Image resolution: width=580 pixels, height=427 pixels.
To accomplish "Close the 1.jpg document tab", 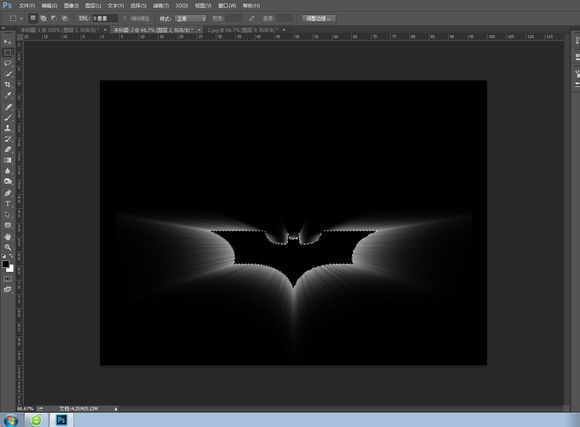I will [x=284, y=30].
